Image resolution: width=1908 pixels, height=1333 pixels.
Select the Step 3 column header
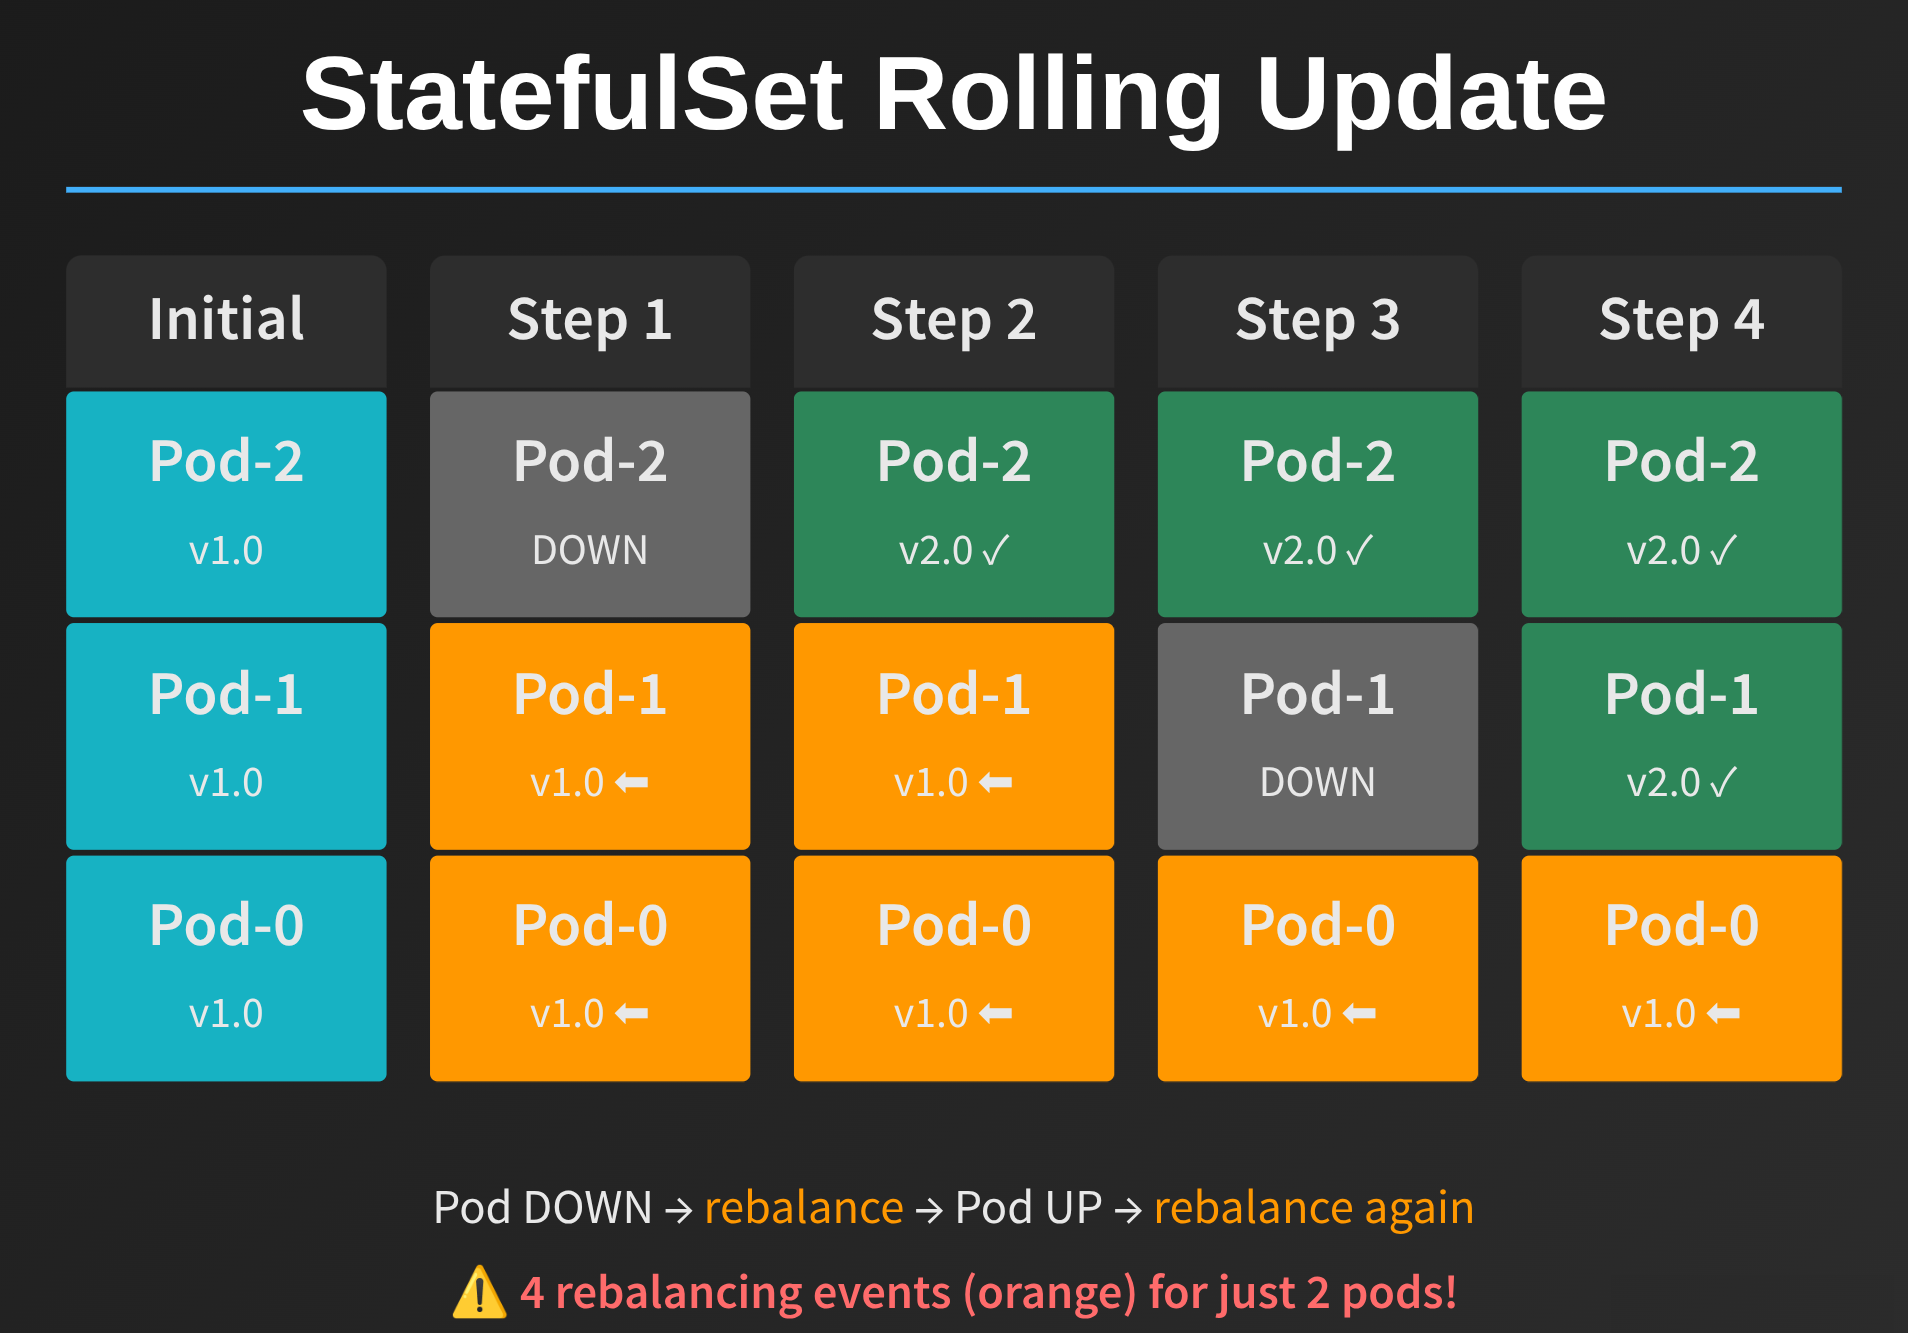[1318, 320]
